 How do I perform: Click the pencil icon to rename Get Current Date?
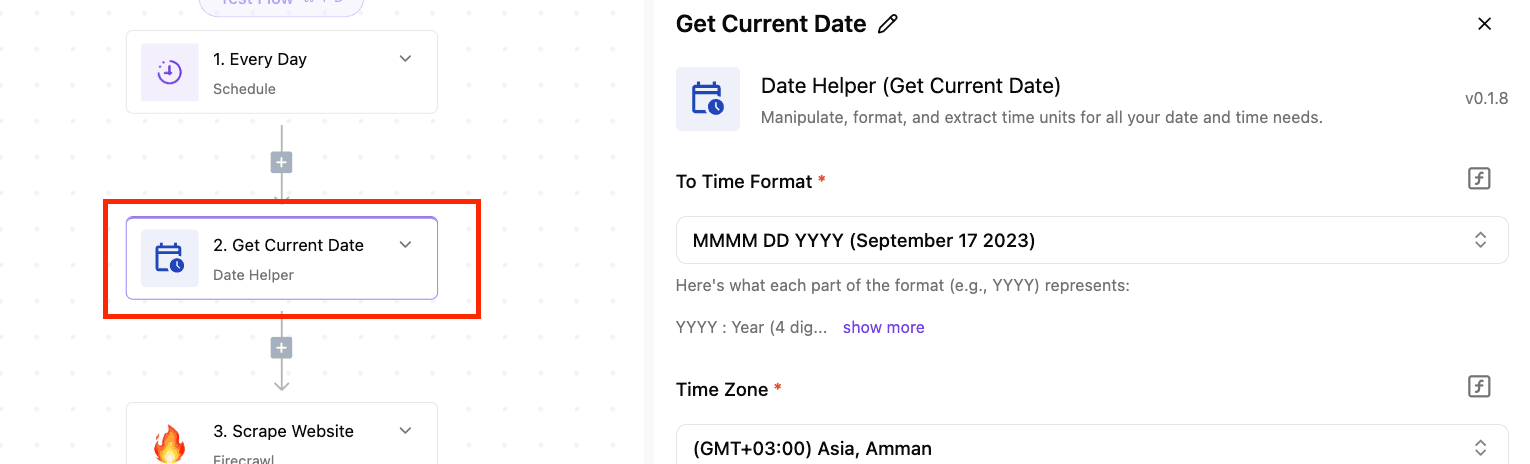887,24
